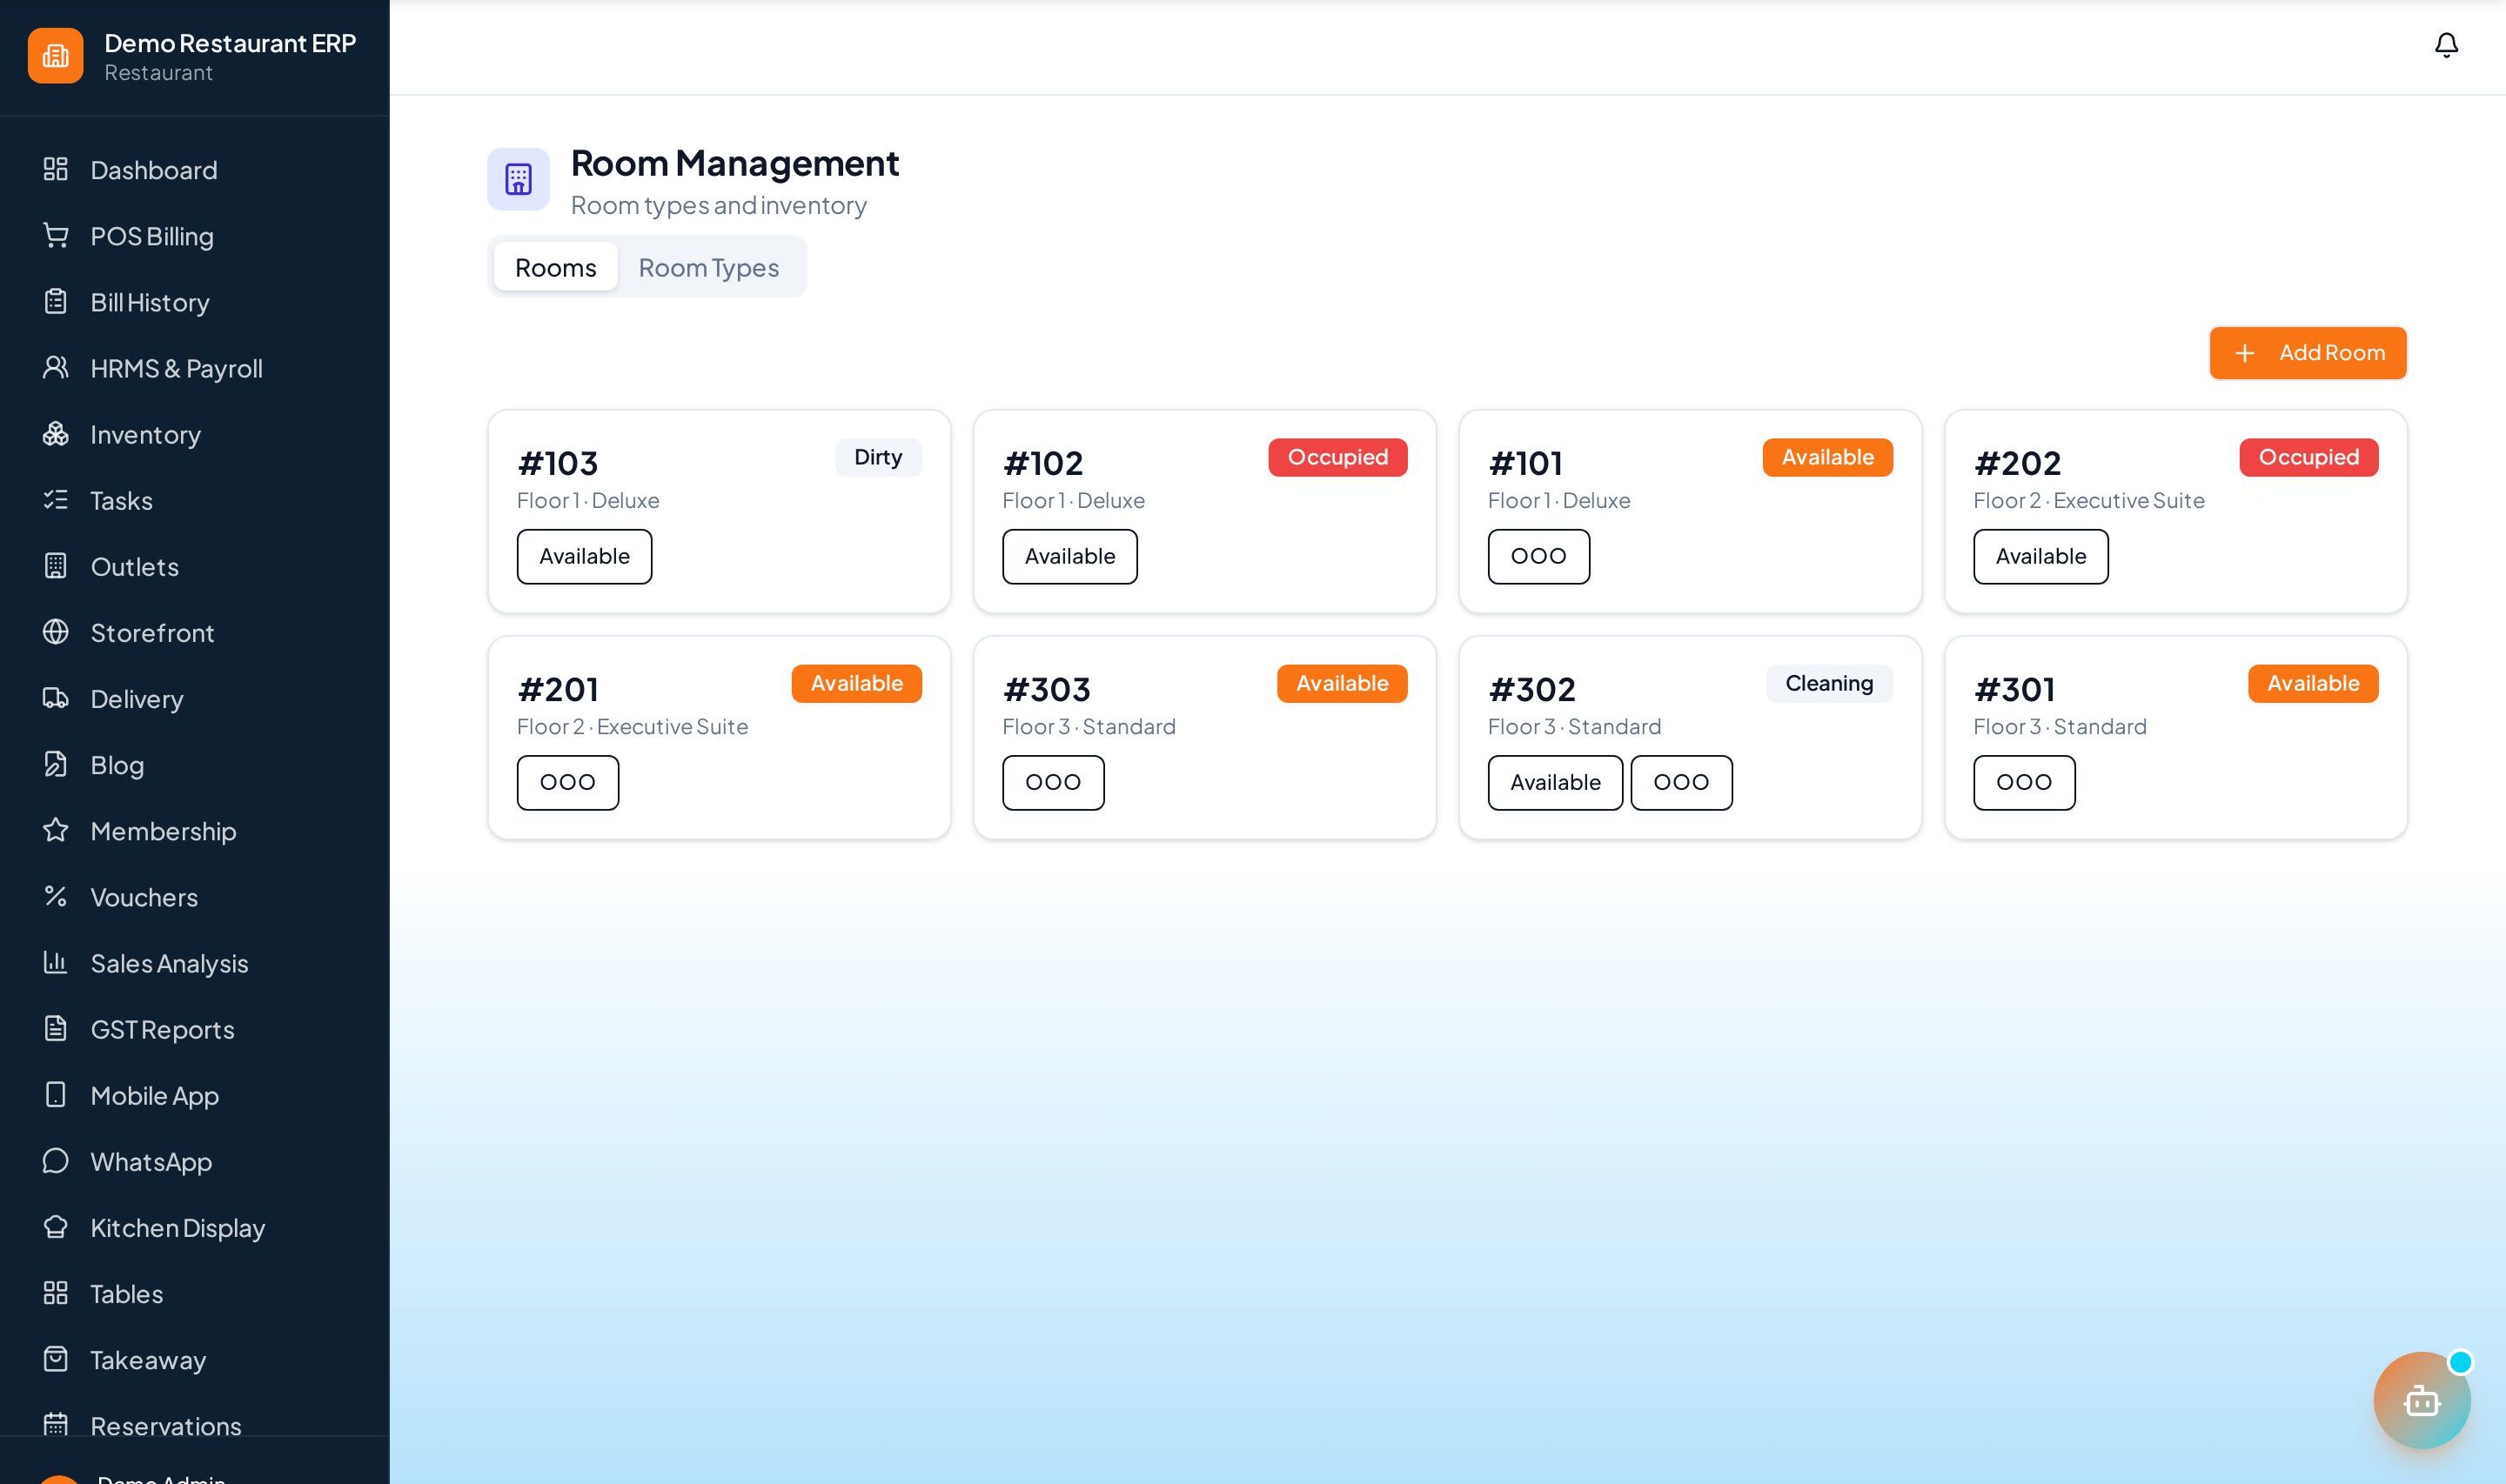Select the #103 room number heading
Viewport: 2506px width, 1484px height.
tap(558, 462)
